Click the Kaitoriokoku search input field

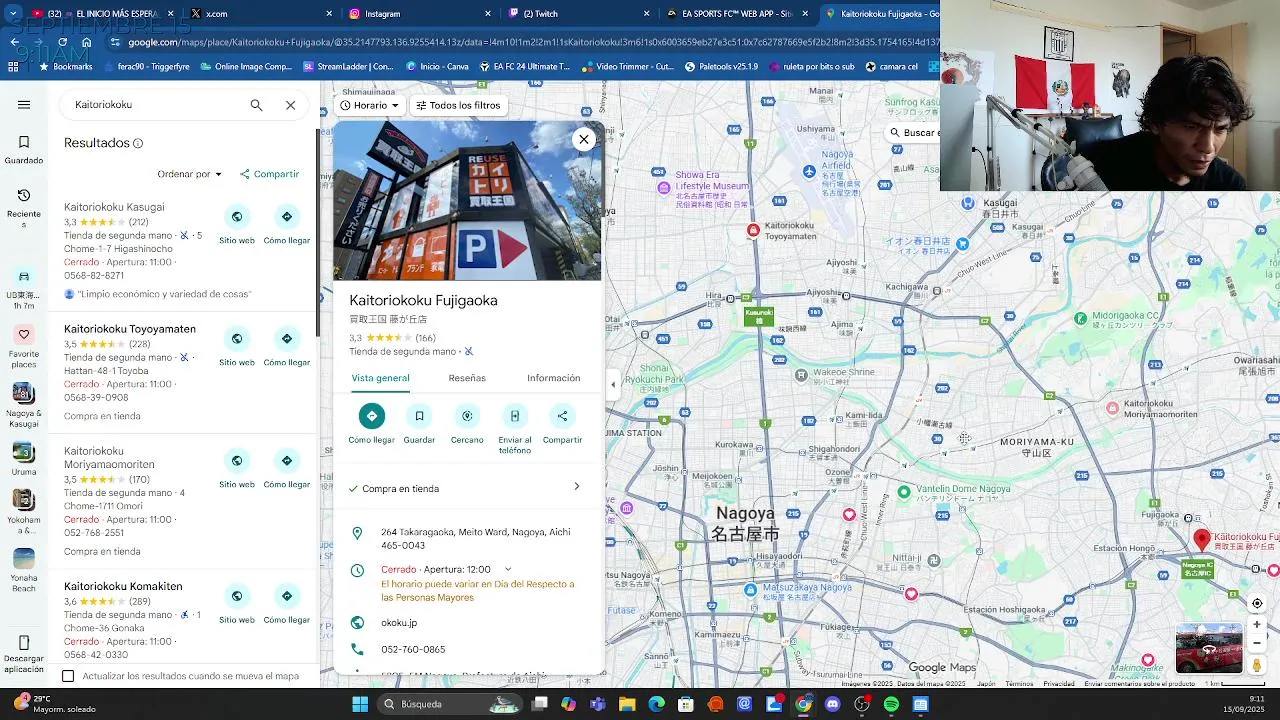pos(155,105)
